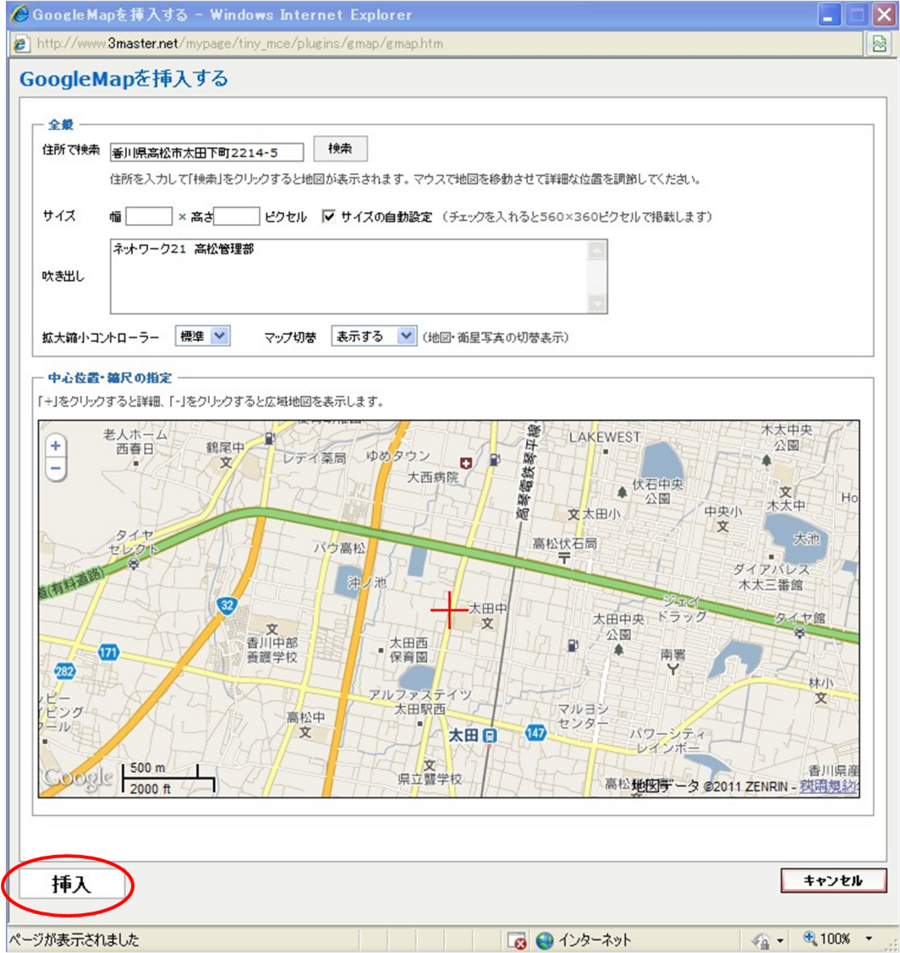Click inside the 吹き出し balloon text area

tap(349, 277)
